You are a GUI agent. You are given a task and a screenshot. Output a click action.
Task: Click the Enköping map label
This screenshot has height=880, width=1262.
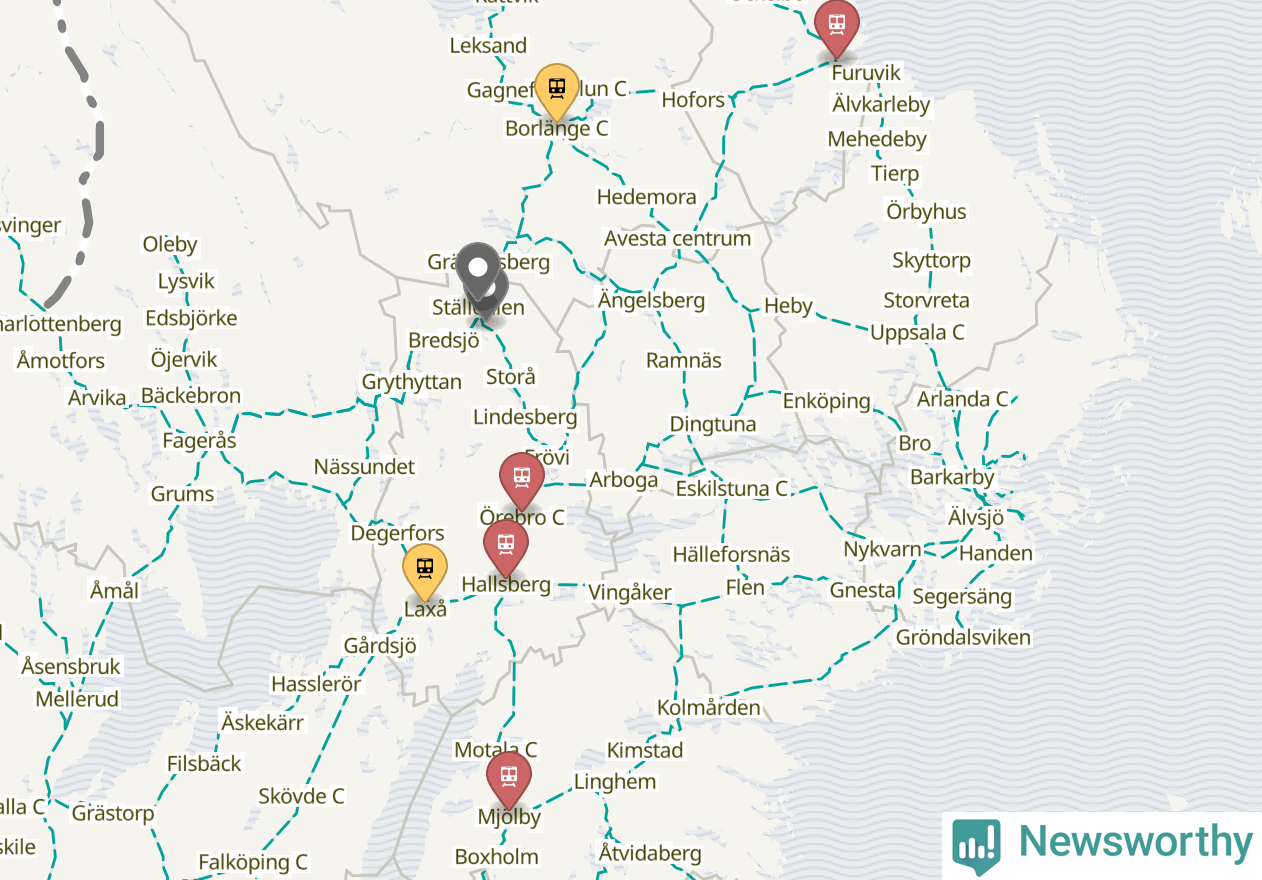click(826, 401)
